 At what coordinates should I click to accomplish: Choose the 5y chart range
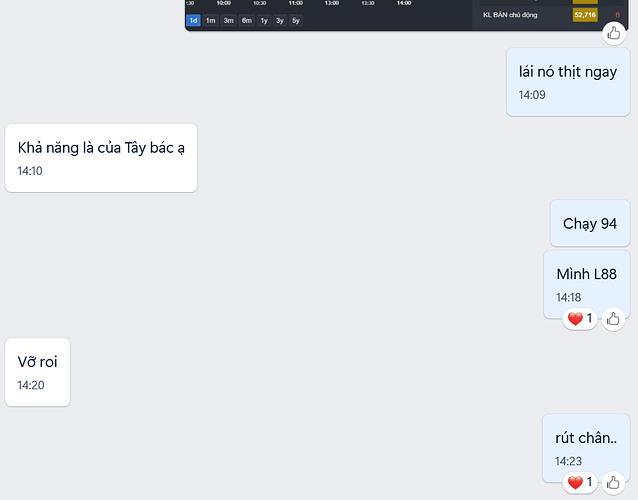click(x=296, y=20)
